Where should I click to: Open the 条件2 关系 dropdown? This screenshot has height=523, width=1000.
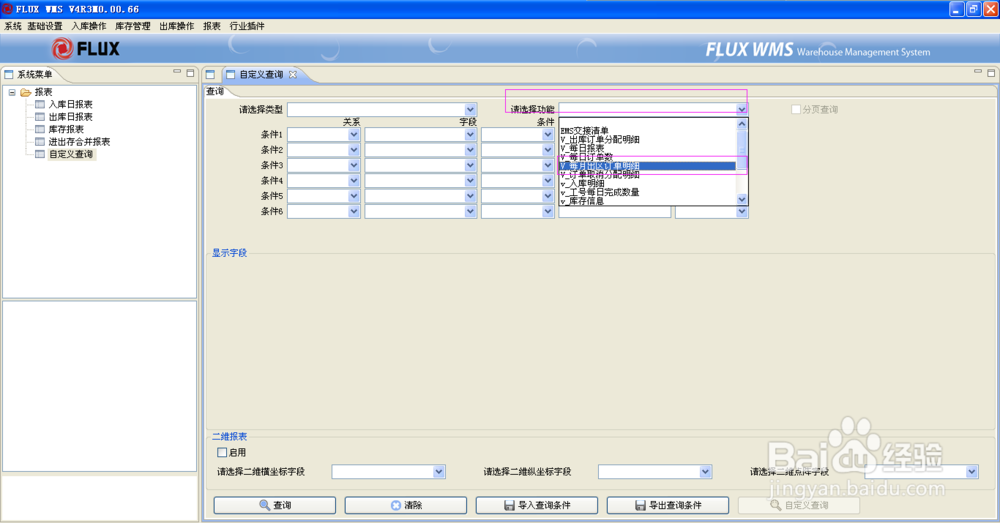click(x=354, y=150)
